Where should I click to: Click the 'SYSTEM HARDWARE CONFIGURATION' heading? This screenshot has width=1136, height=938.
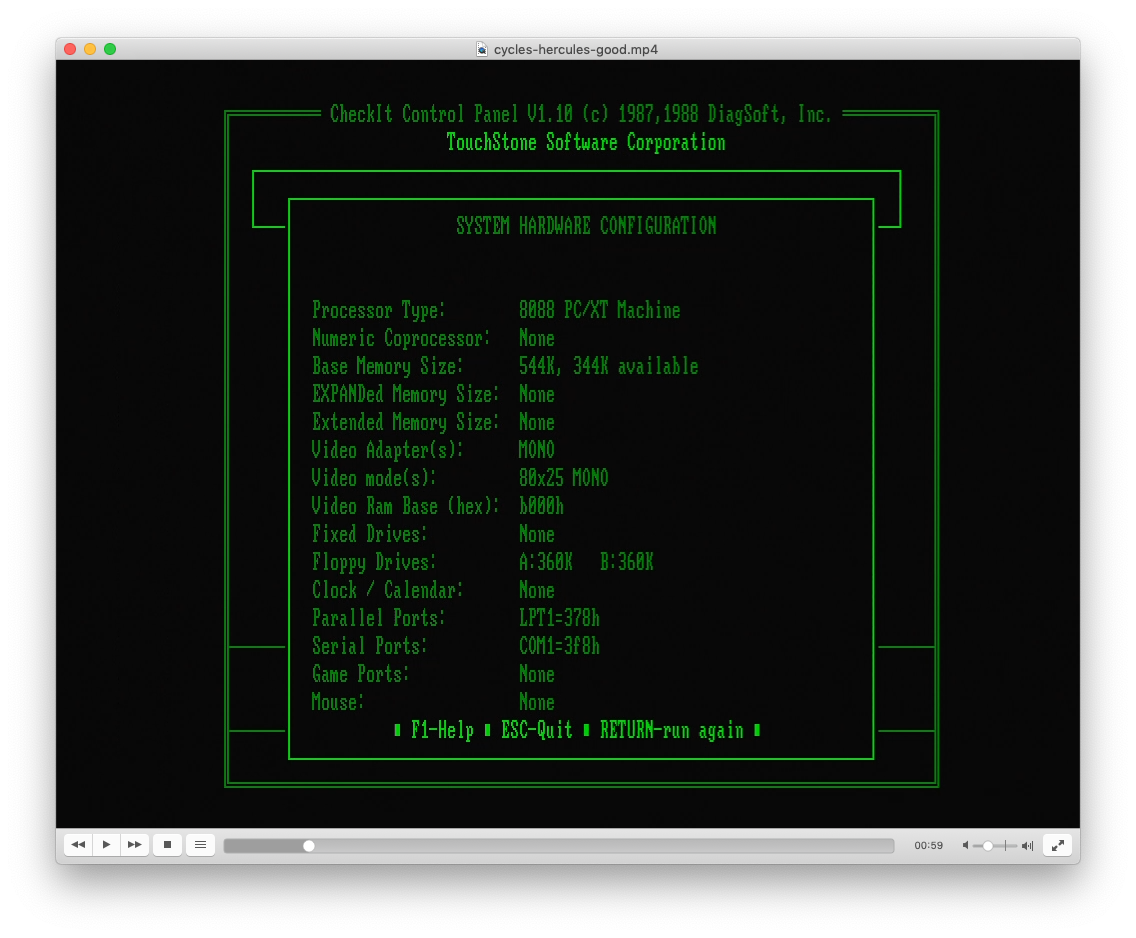(x=586, y=226)
